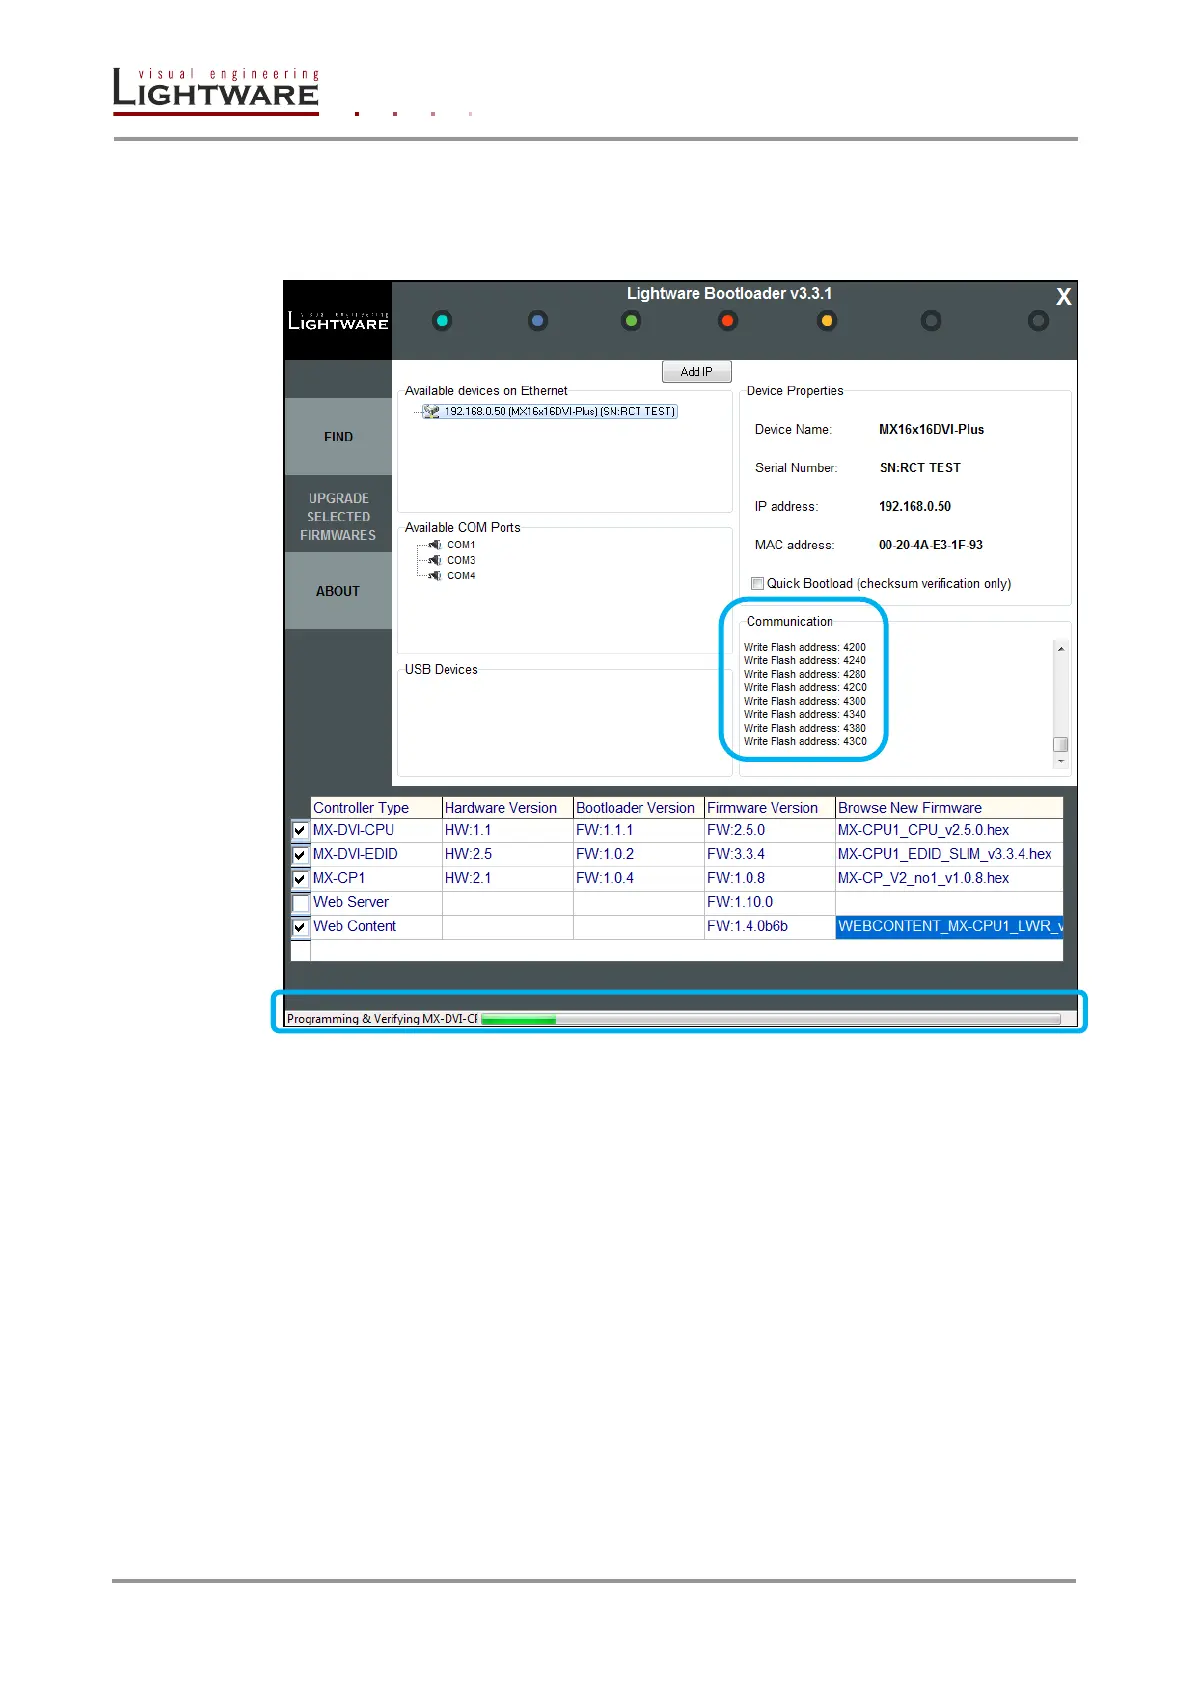Viewport: 1191px width, 1684px height.
Task: Click IP address value 192.168.0.50
Action: point(915,507)
